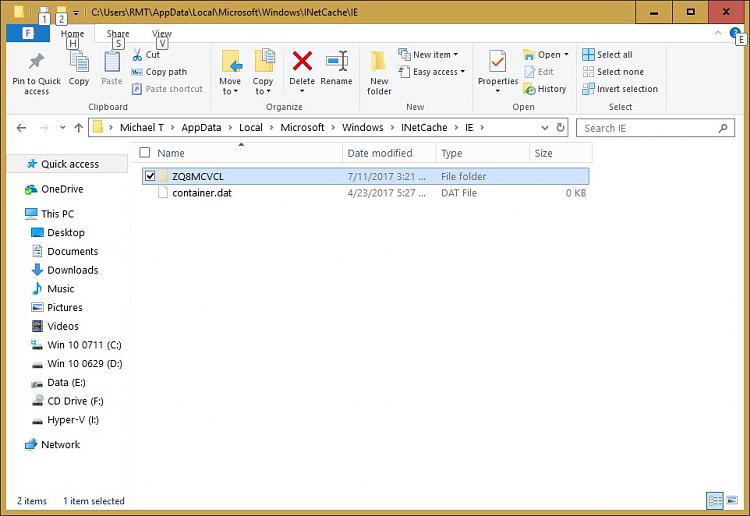Navigate up one folder level
The width and height of the screenshot is (750, 516).
[x=79, y=128]
